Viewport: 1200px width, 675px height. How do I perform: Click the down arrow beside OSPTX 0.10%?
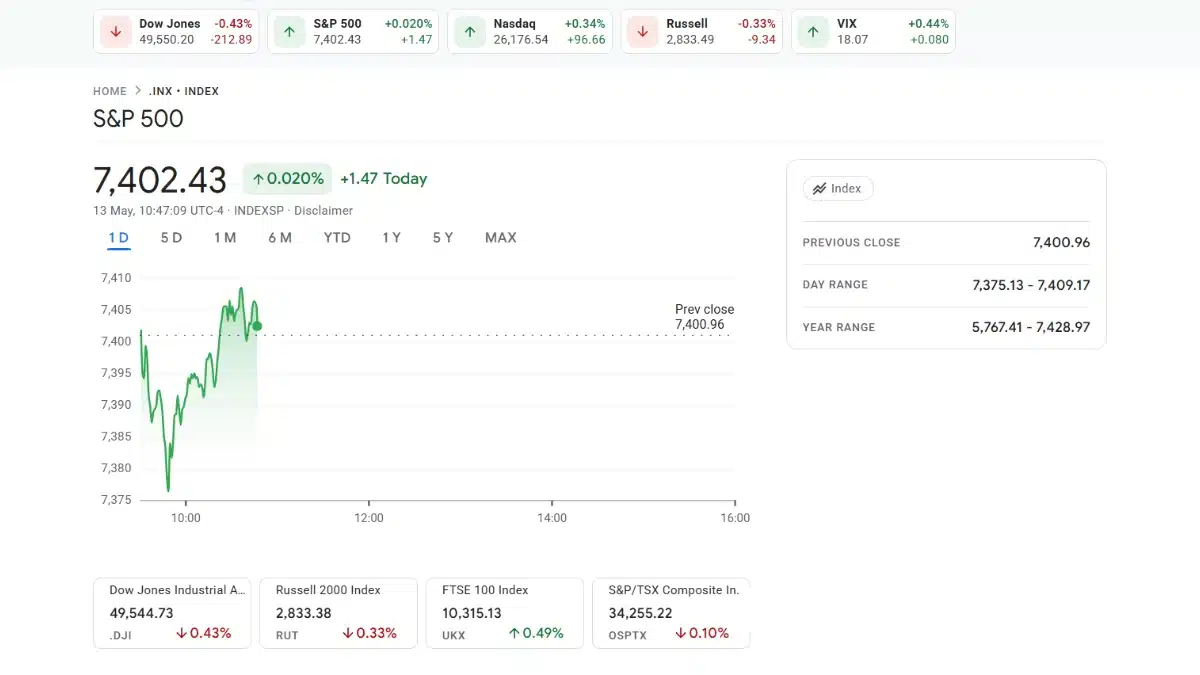(x=681, y=633)
